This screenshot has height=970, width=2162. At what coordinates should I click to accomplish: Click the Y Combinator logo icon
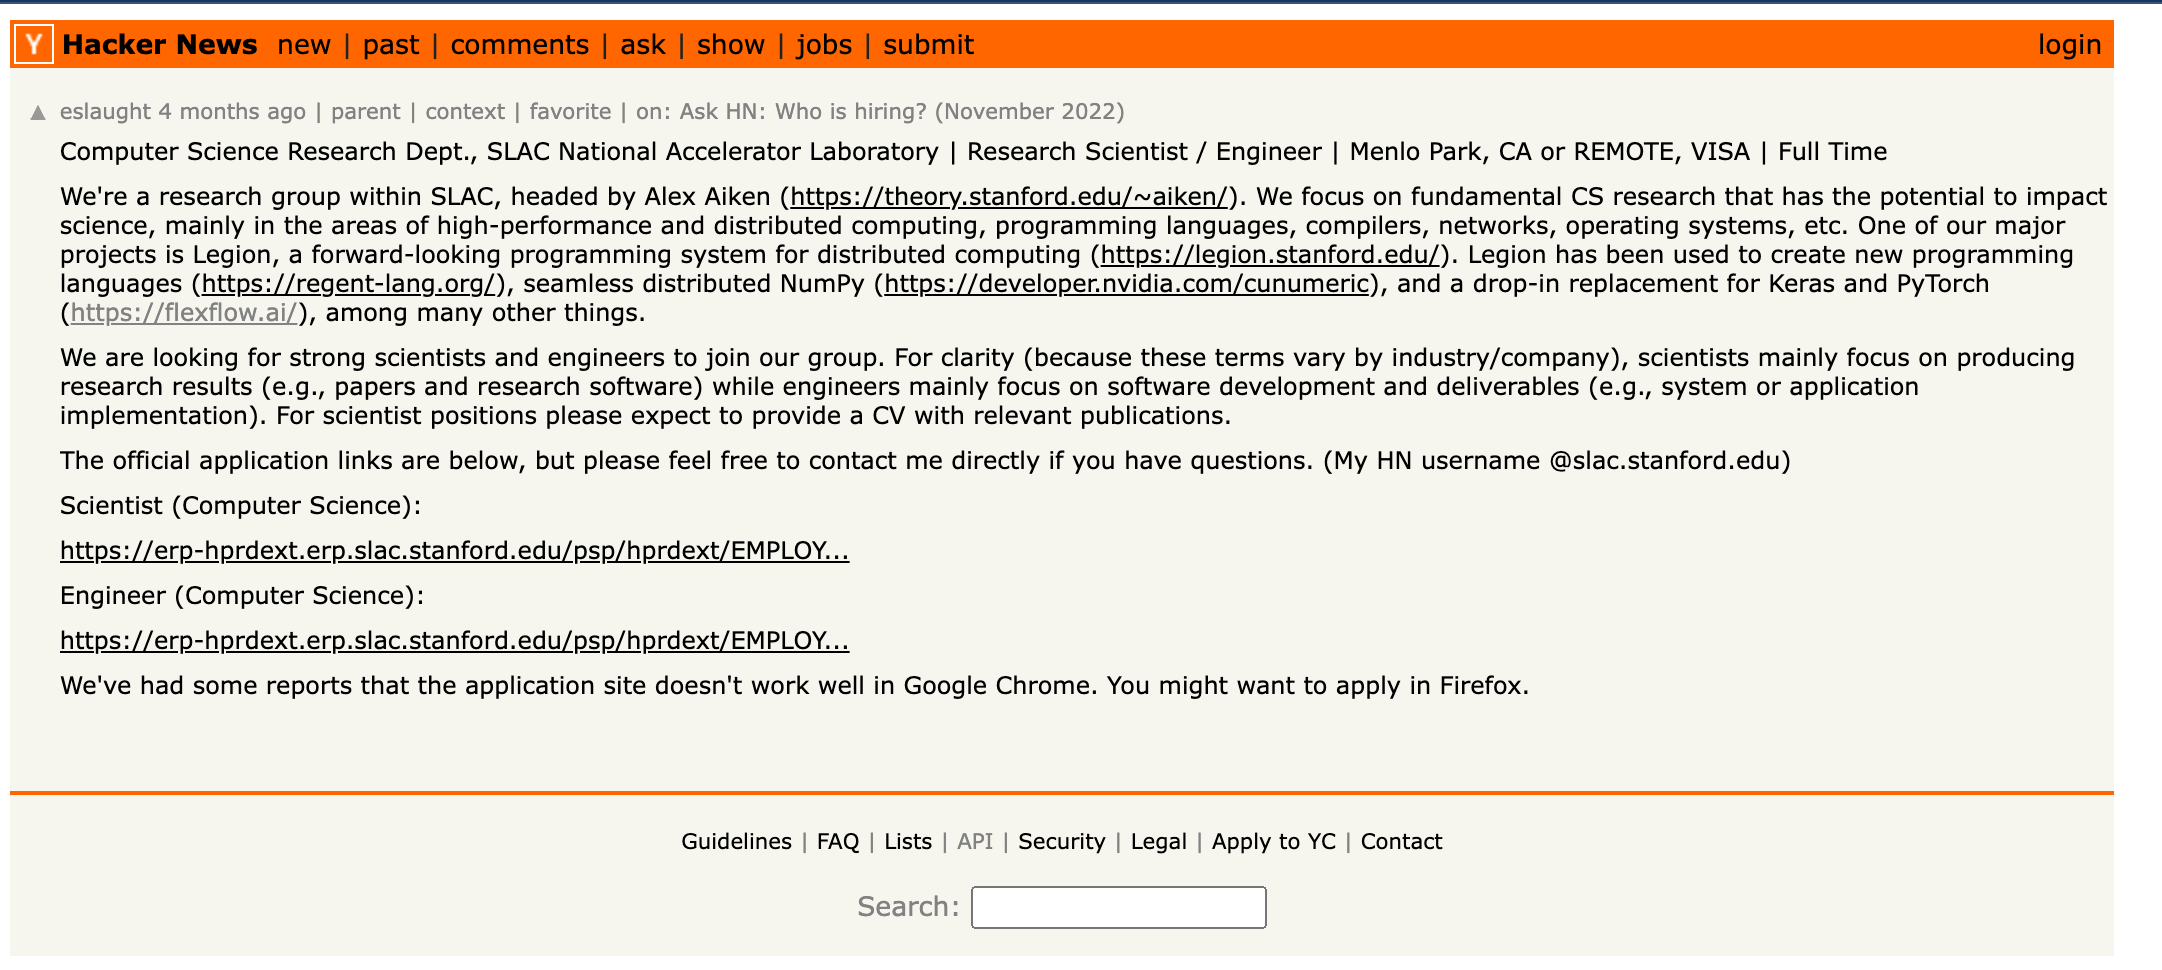34,45
